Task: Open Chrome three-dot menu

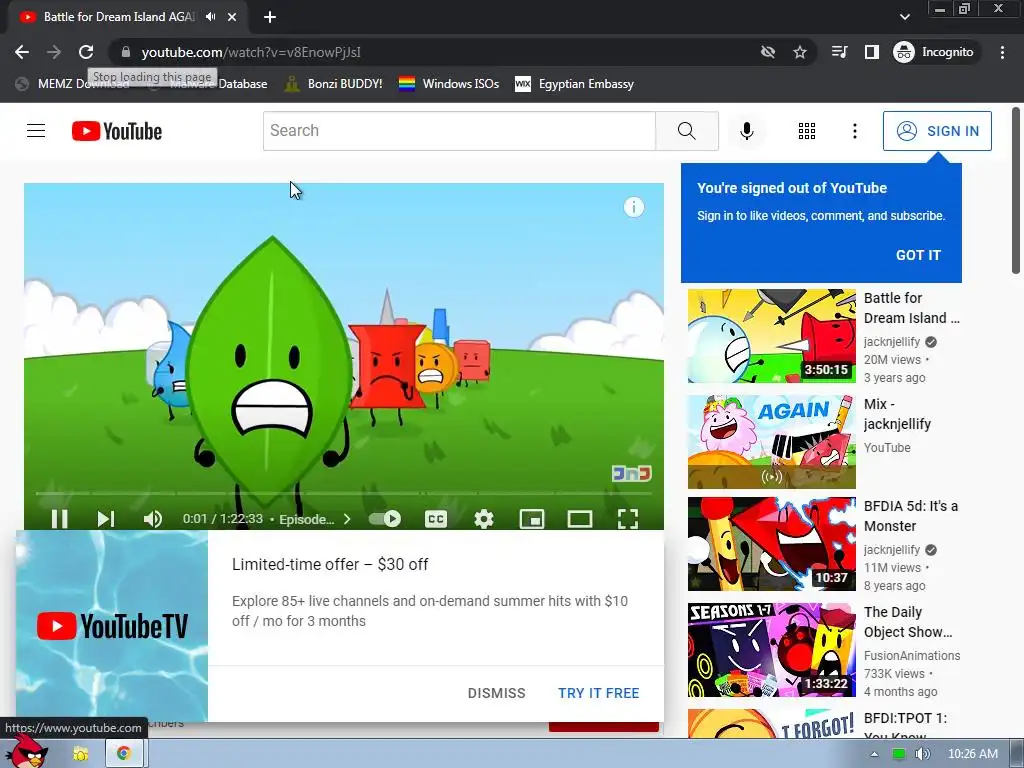Action: pyautogui.click(x=1002, y=52)
